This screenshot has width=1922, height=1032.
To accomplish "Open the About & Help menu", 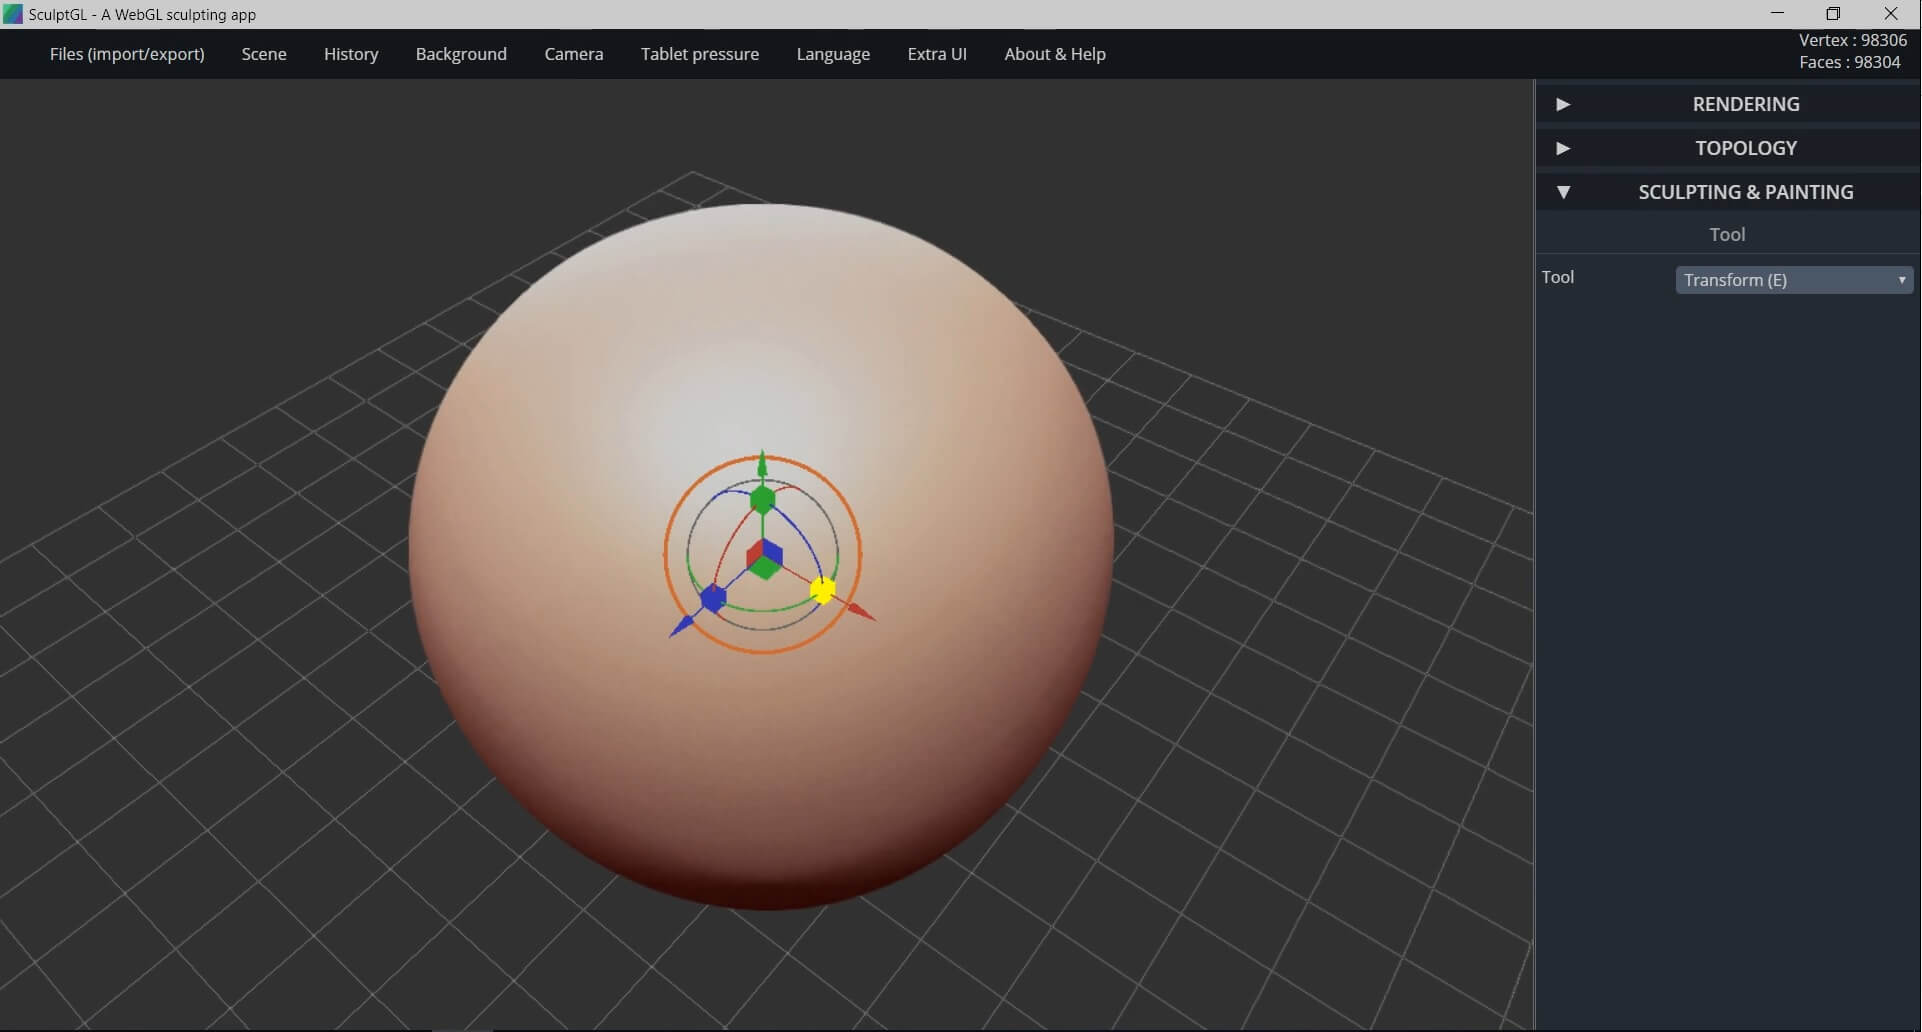I will (x=1055, y=54).
